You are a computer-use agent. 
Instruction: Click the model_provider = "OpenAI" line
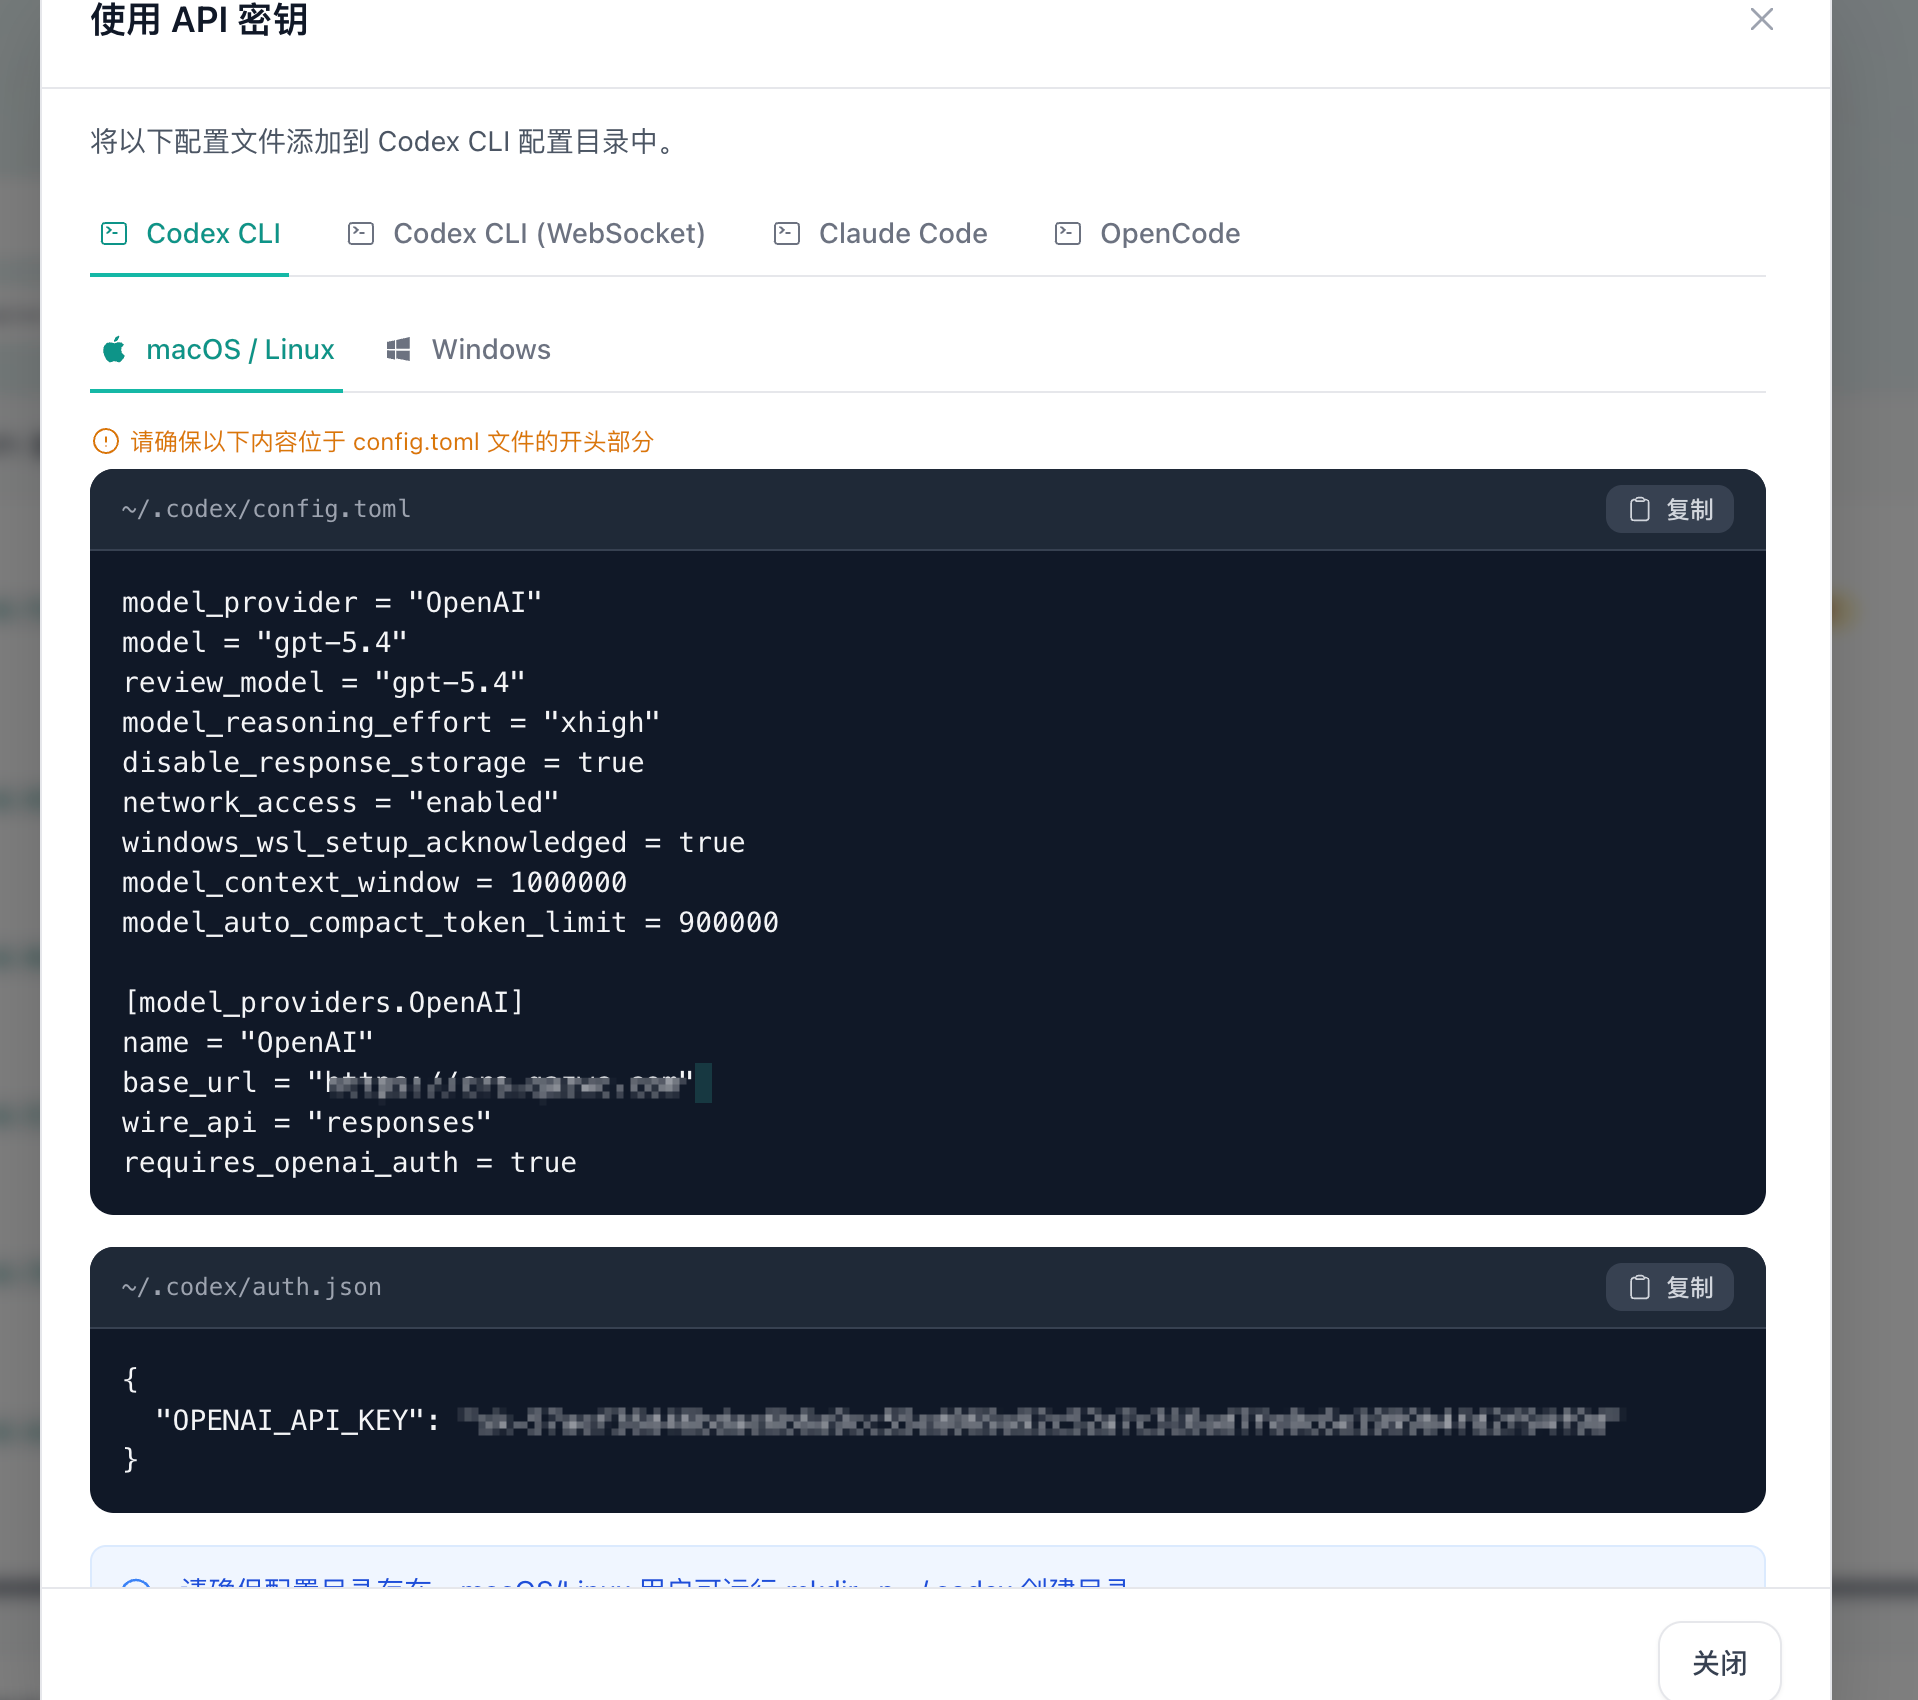pyautogui.click(x=332, y=602)
